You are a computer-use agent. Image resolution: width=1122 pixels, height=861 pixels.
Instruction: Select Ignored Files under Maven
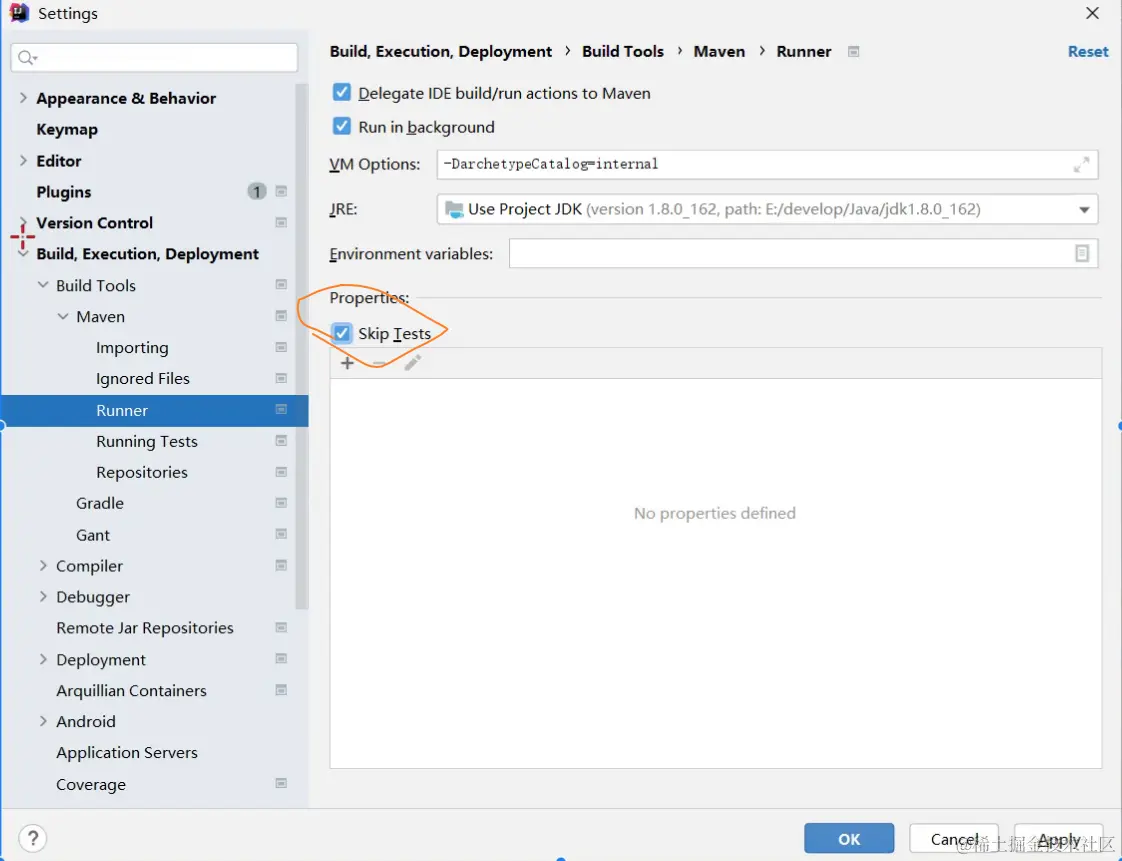[x=142, y=379]
